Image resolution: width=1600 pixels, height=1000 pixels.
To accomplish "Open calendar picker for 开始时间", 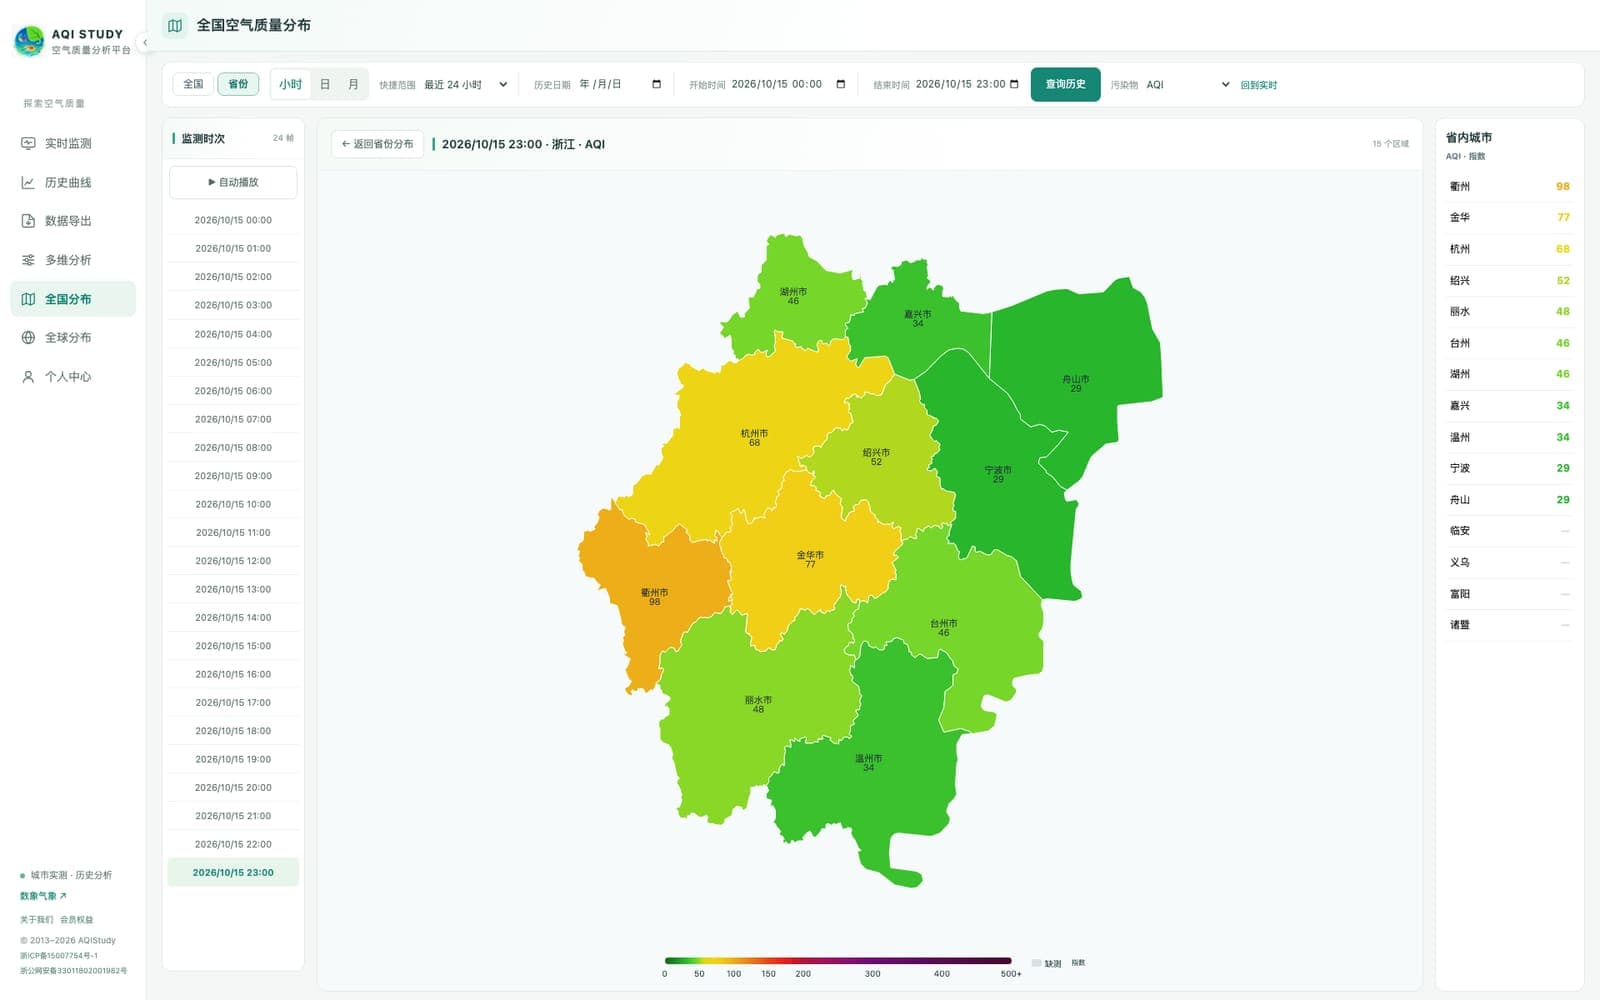I will tap(840, 84).
